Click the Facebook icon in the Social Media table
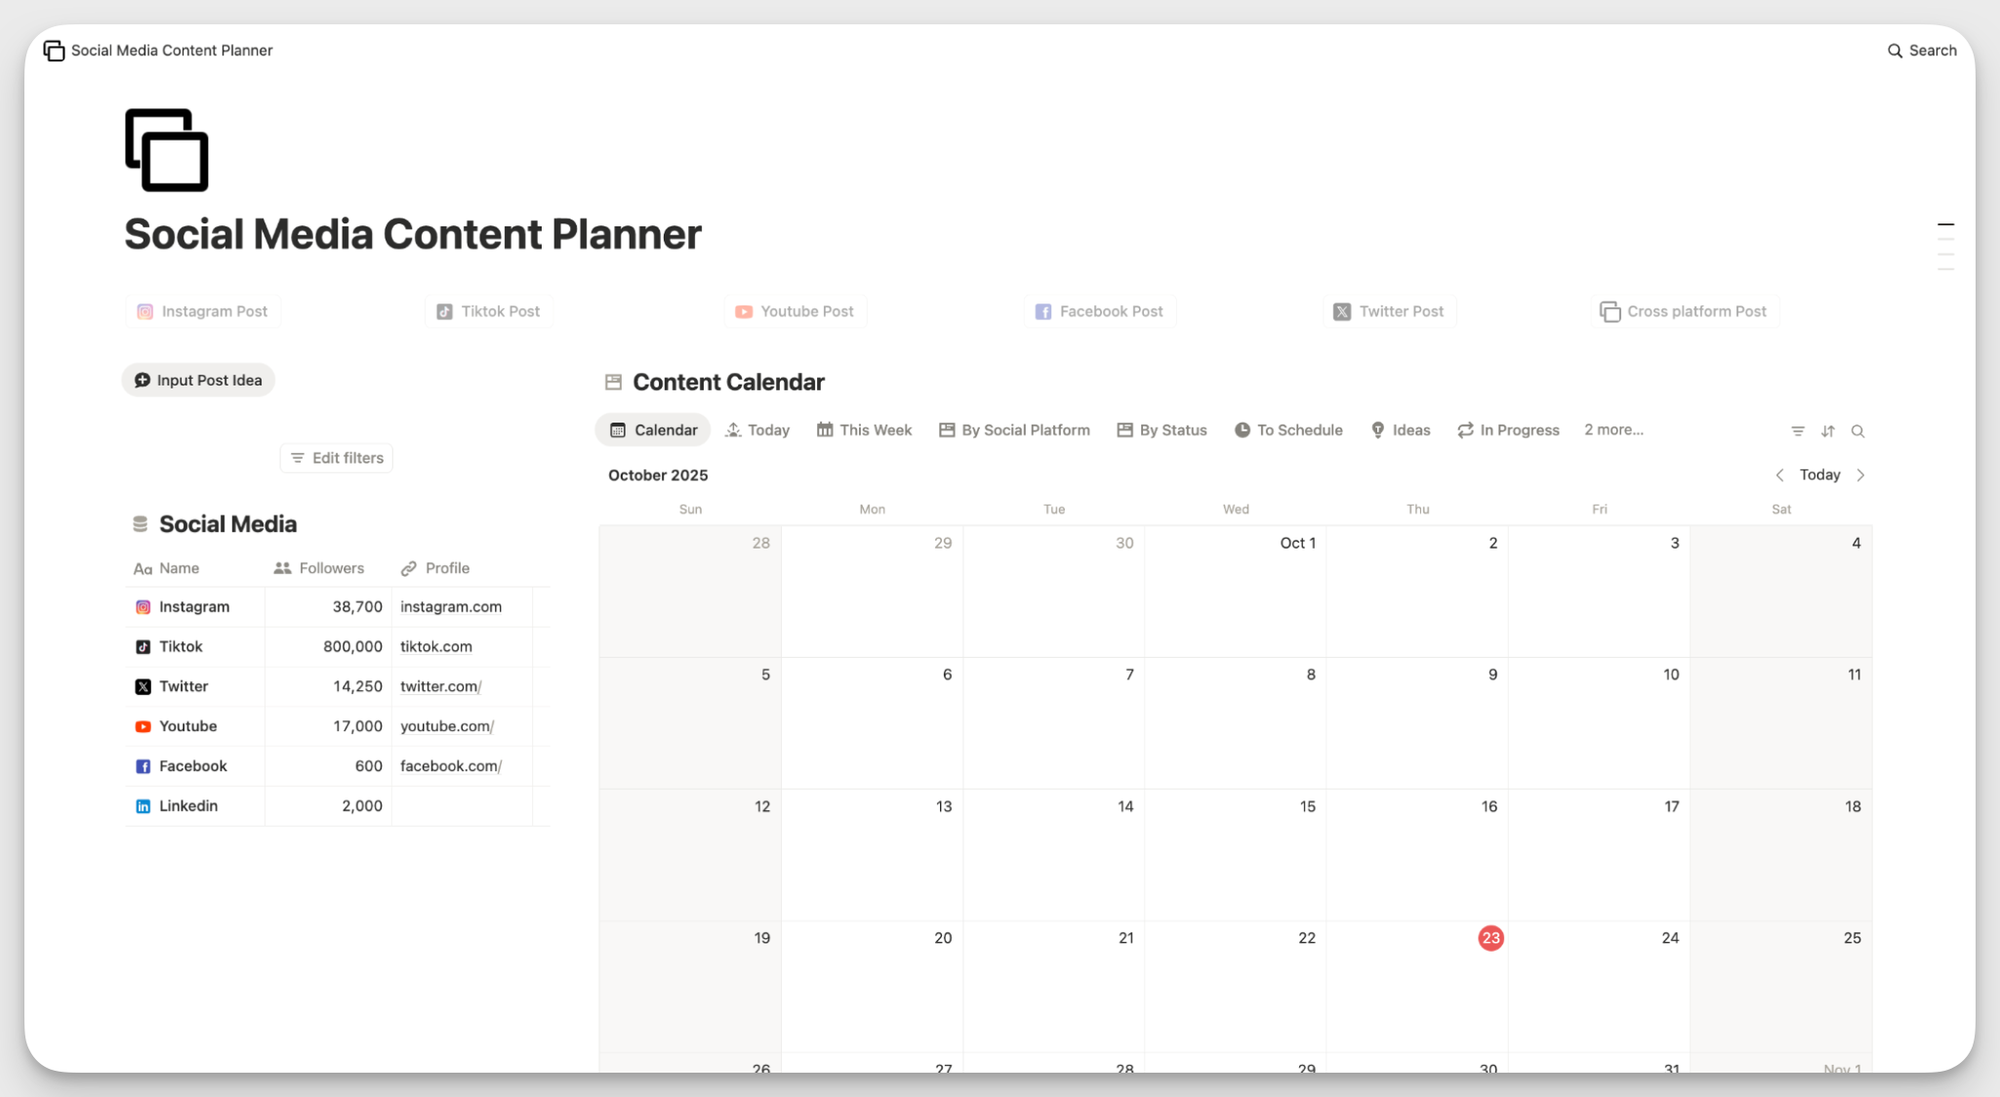 [x=142, y=766]
